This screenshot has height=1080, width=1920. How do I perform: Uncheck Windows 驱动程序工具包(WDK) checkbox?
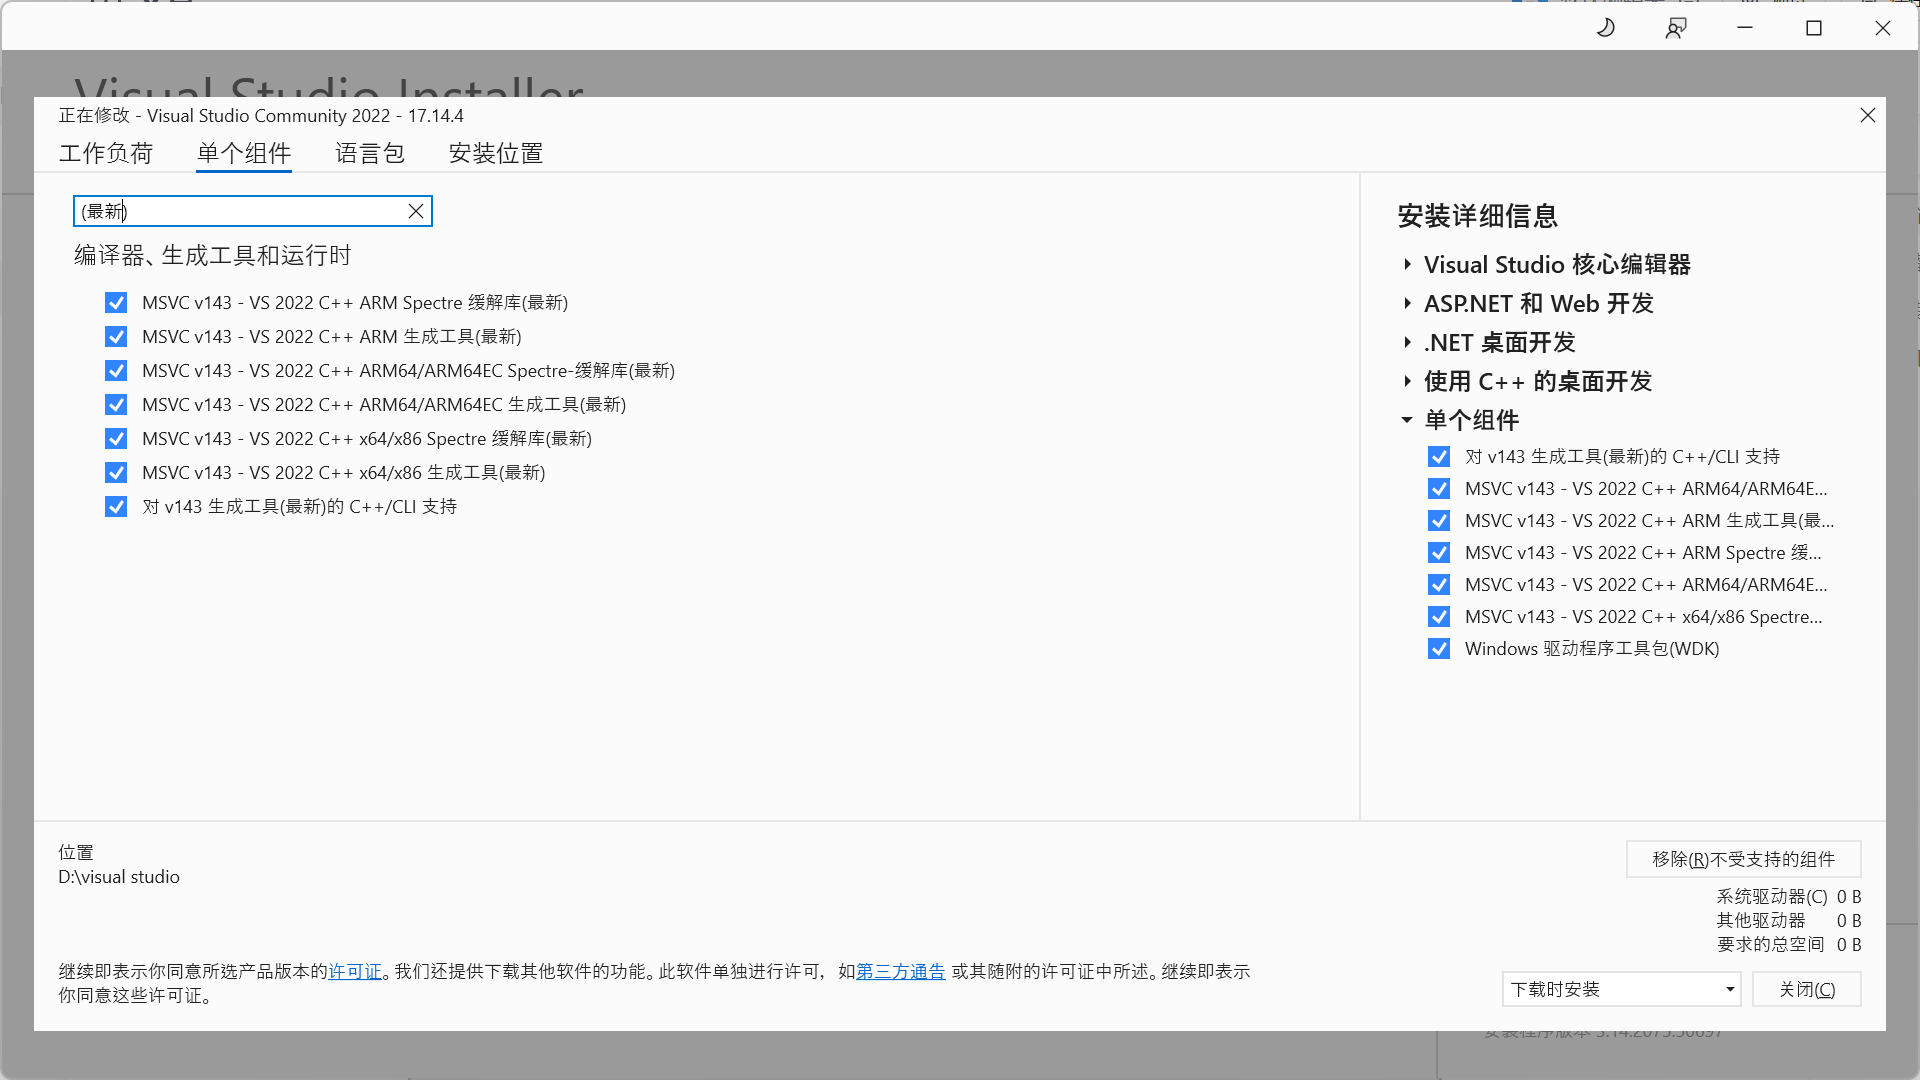point(1439,649)
